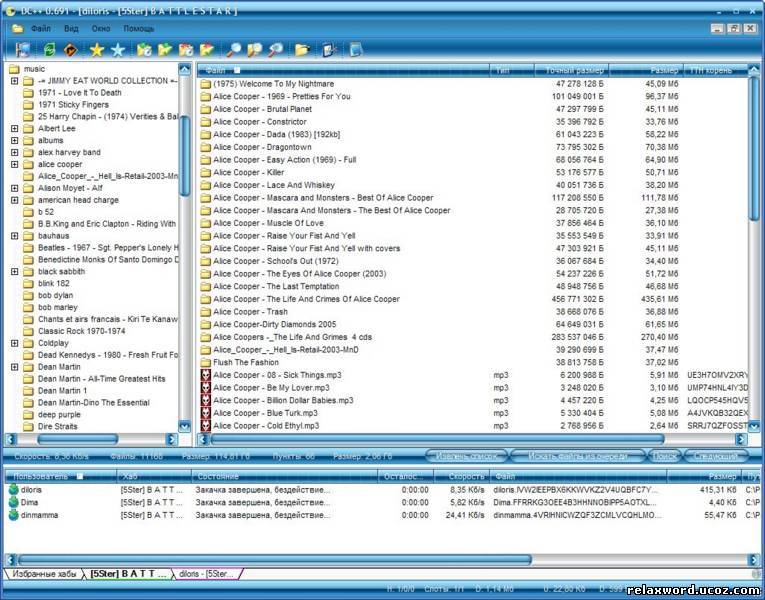
Task: Switch to the Избранные хабы tab
Action: [x=45, y=574]
